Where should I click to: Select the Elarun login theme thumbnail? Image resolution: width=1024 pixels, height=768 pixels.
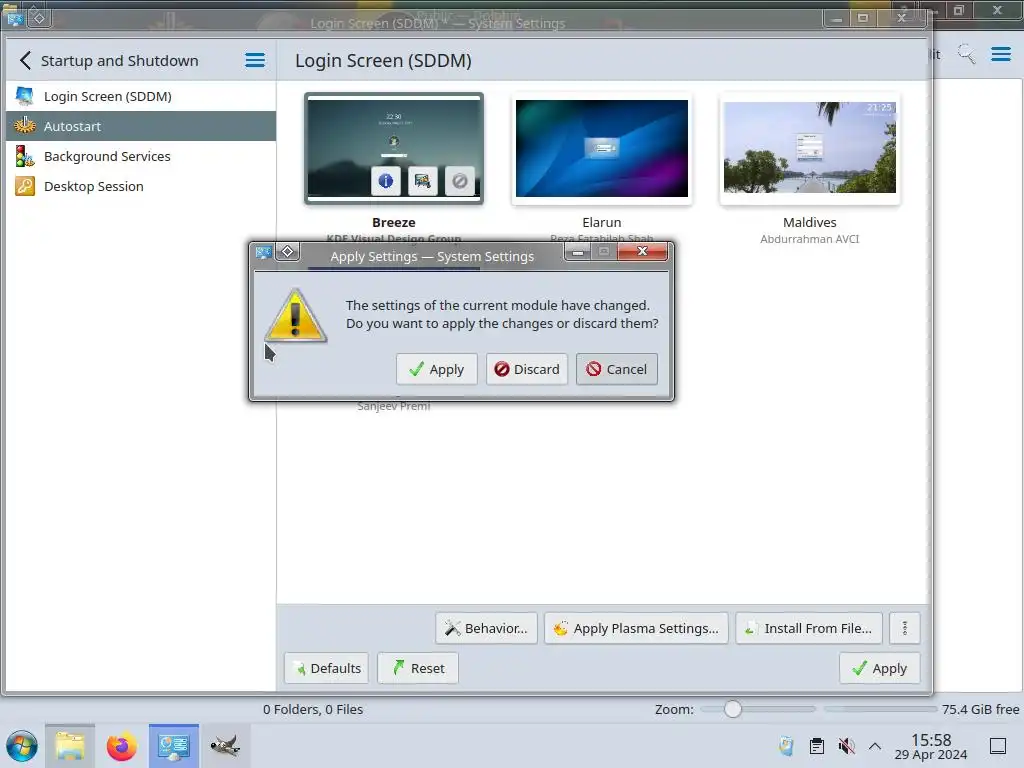(601, 148)
